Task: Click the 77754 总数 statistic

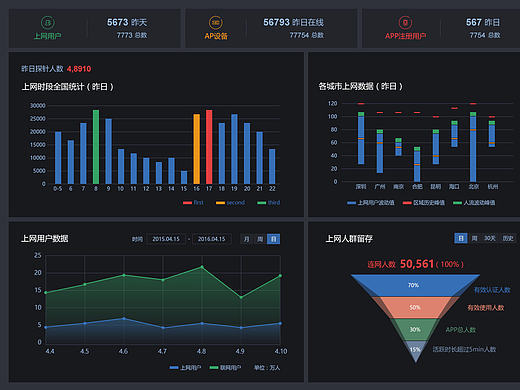Action: point(307,35)
